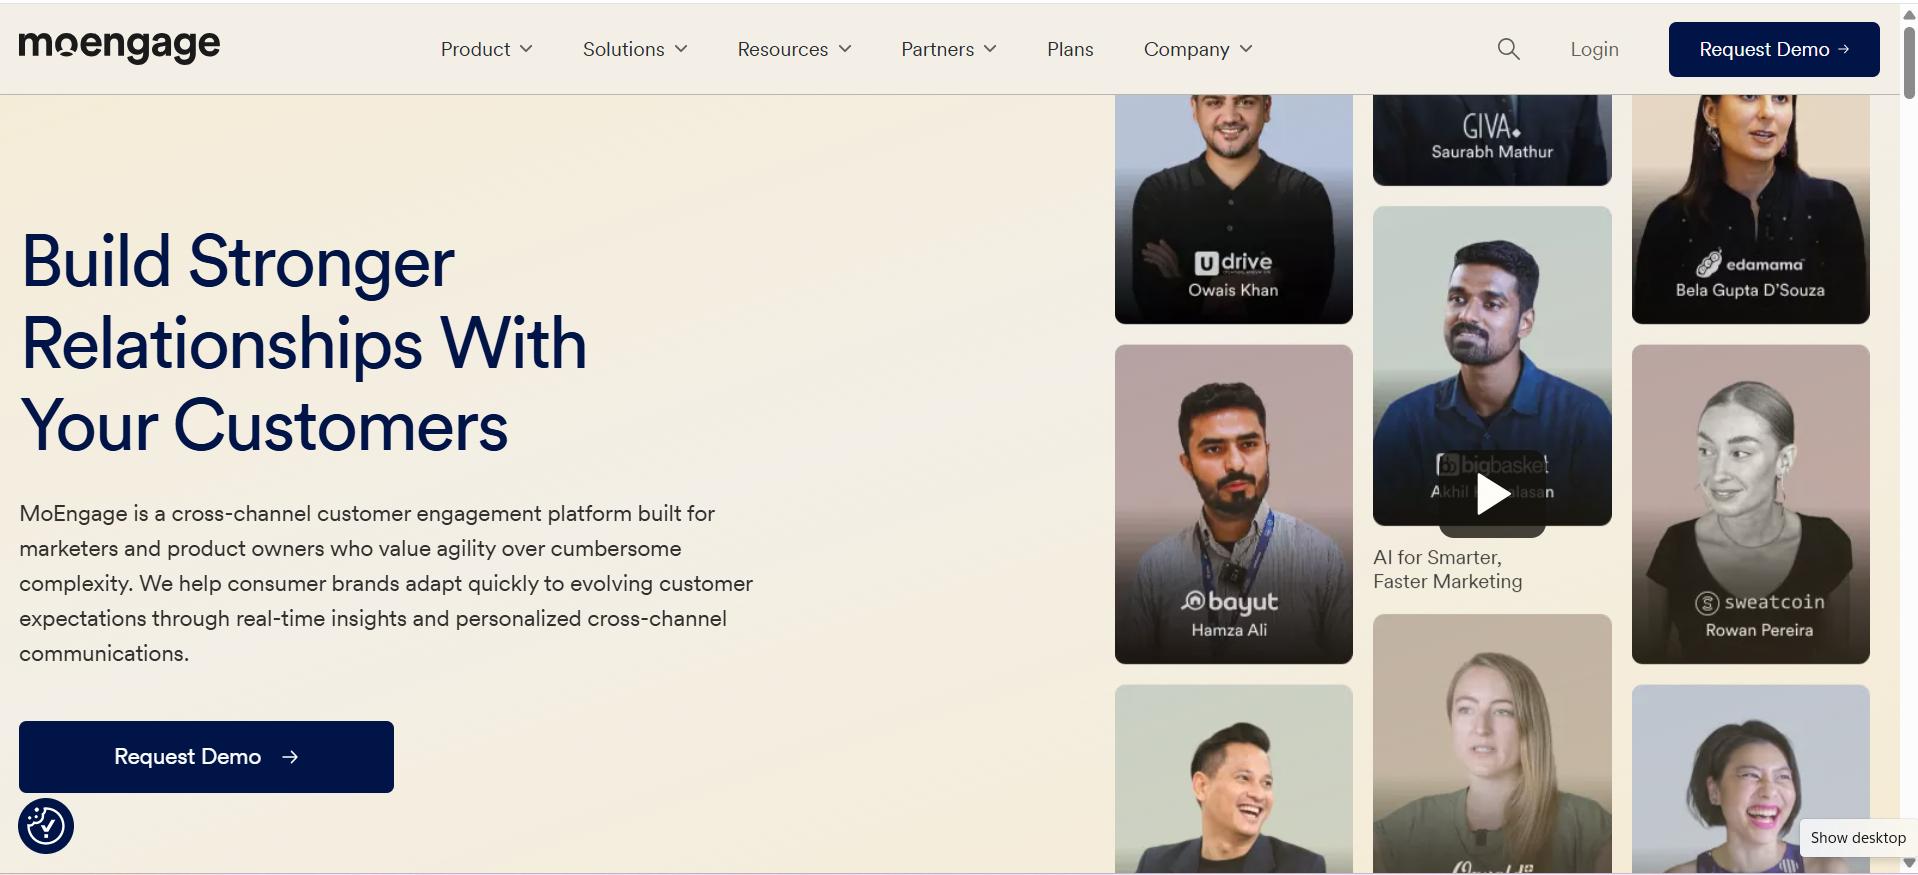Viewport: 1918px width, 875px height.
Task: Expand the Resources menu chevron
Action: (845, 49)
